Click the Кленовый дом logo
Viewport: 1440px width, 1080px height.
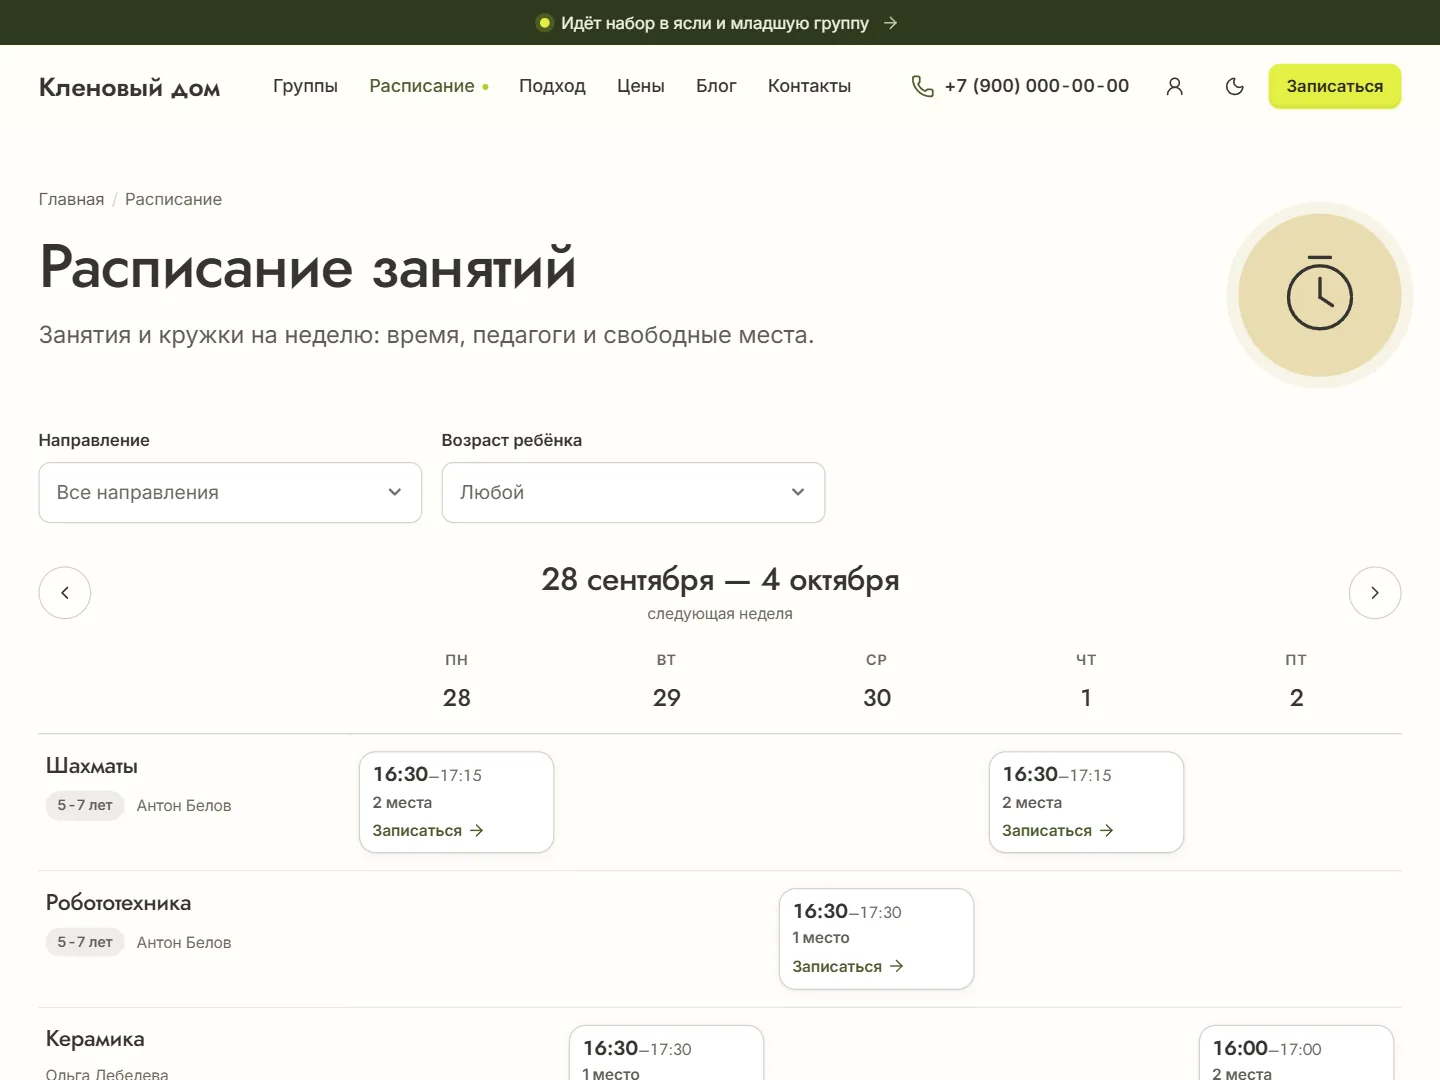[x=130, y=87]
